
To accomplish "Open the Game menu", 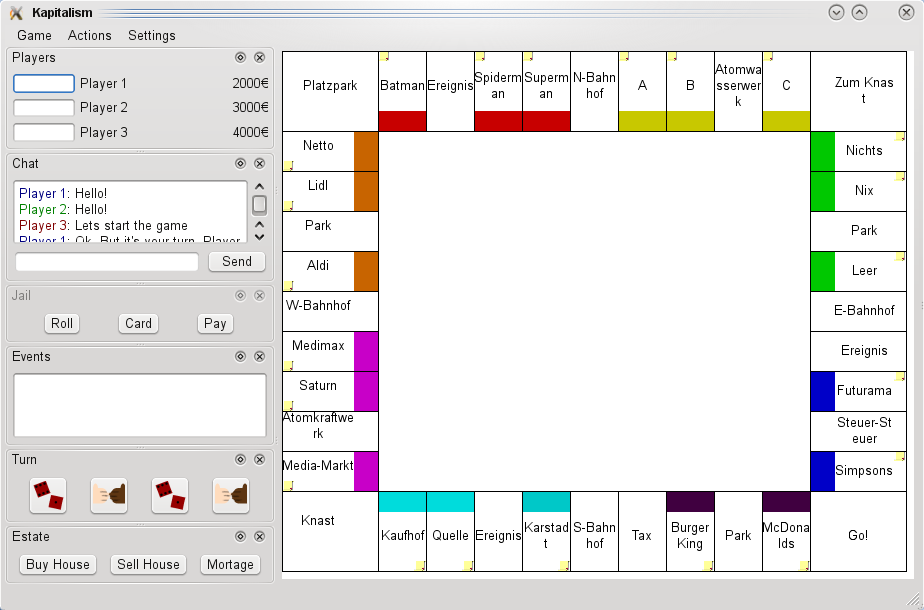I will (34, 35).
